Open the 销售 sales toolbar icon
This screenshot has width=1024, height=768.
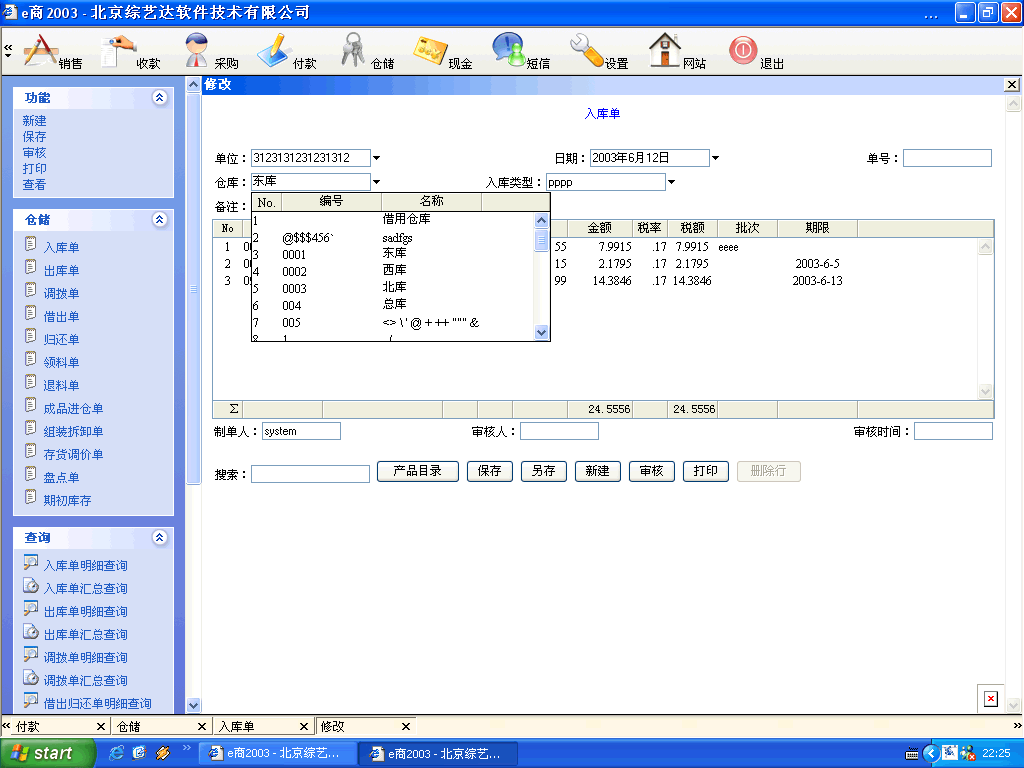pos(42,51)
